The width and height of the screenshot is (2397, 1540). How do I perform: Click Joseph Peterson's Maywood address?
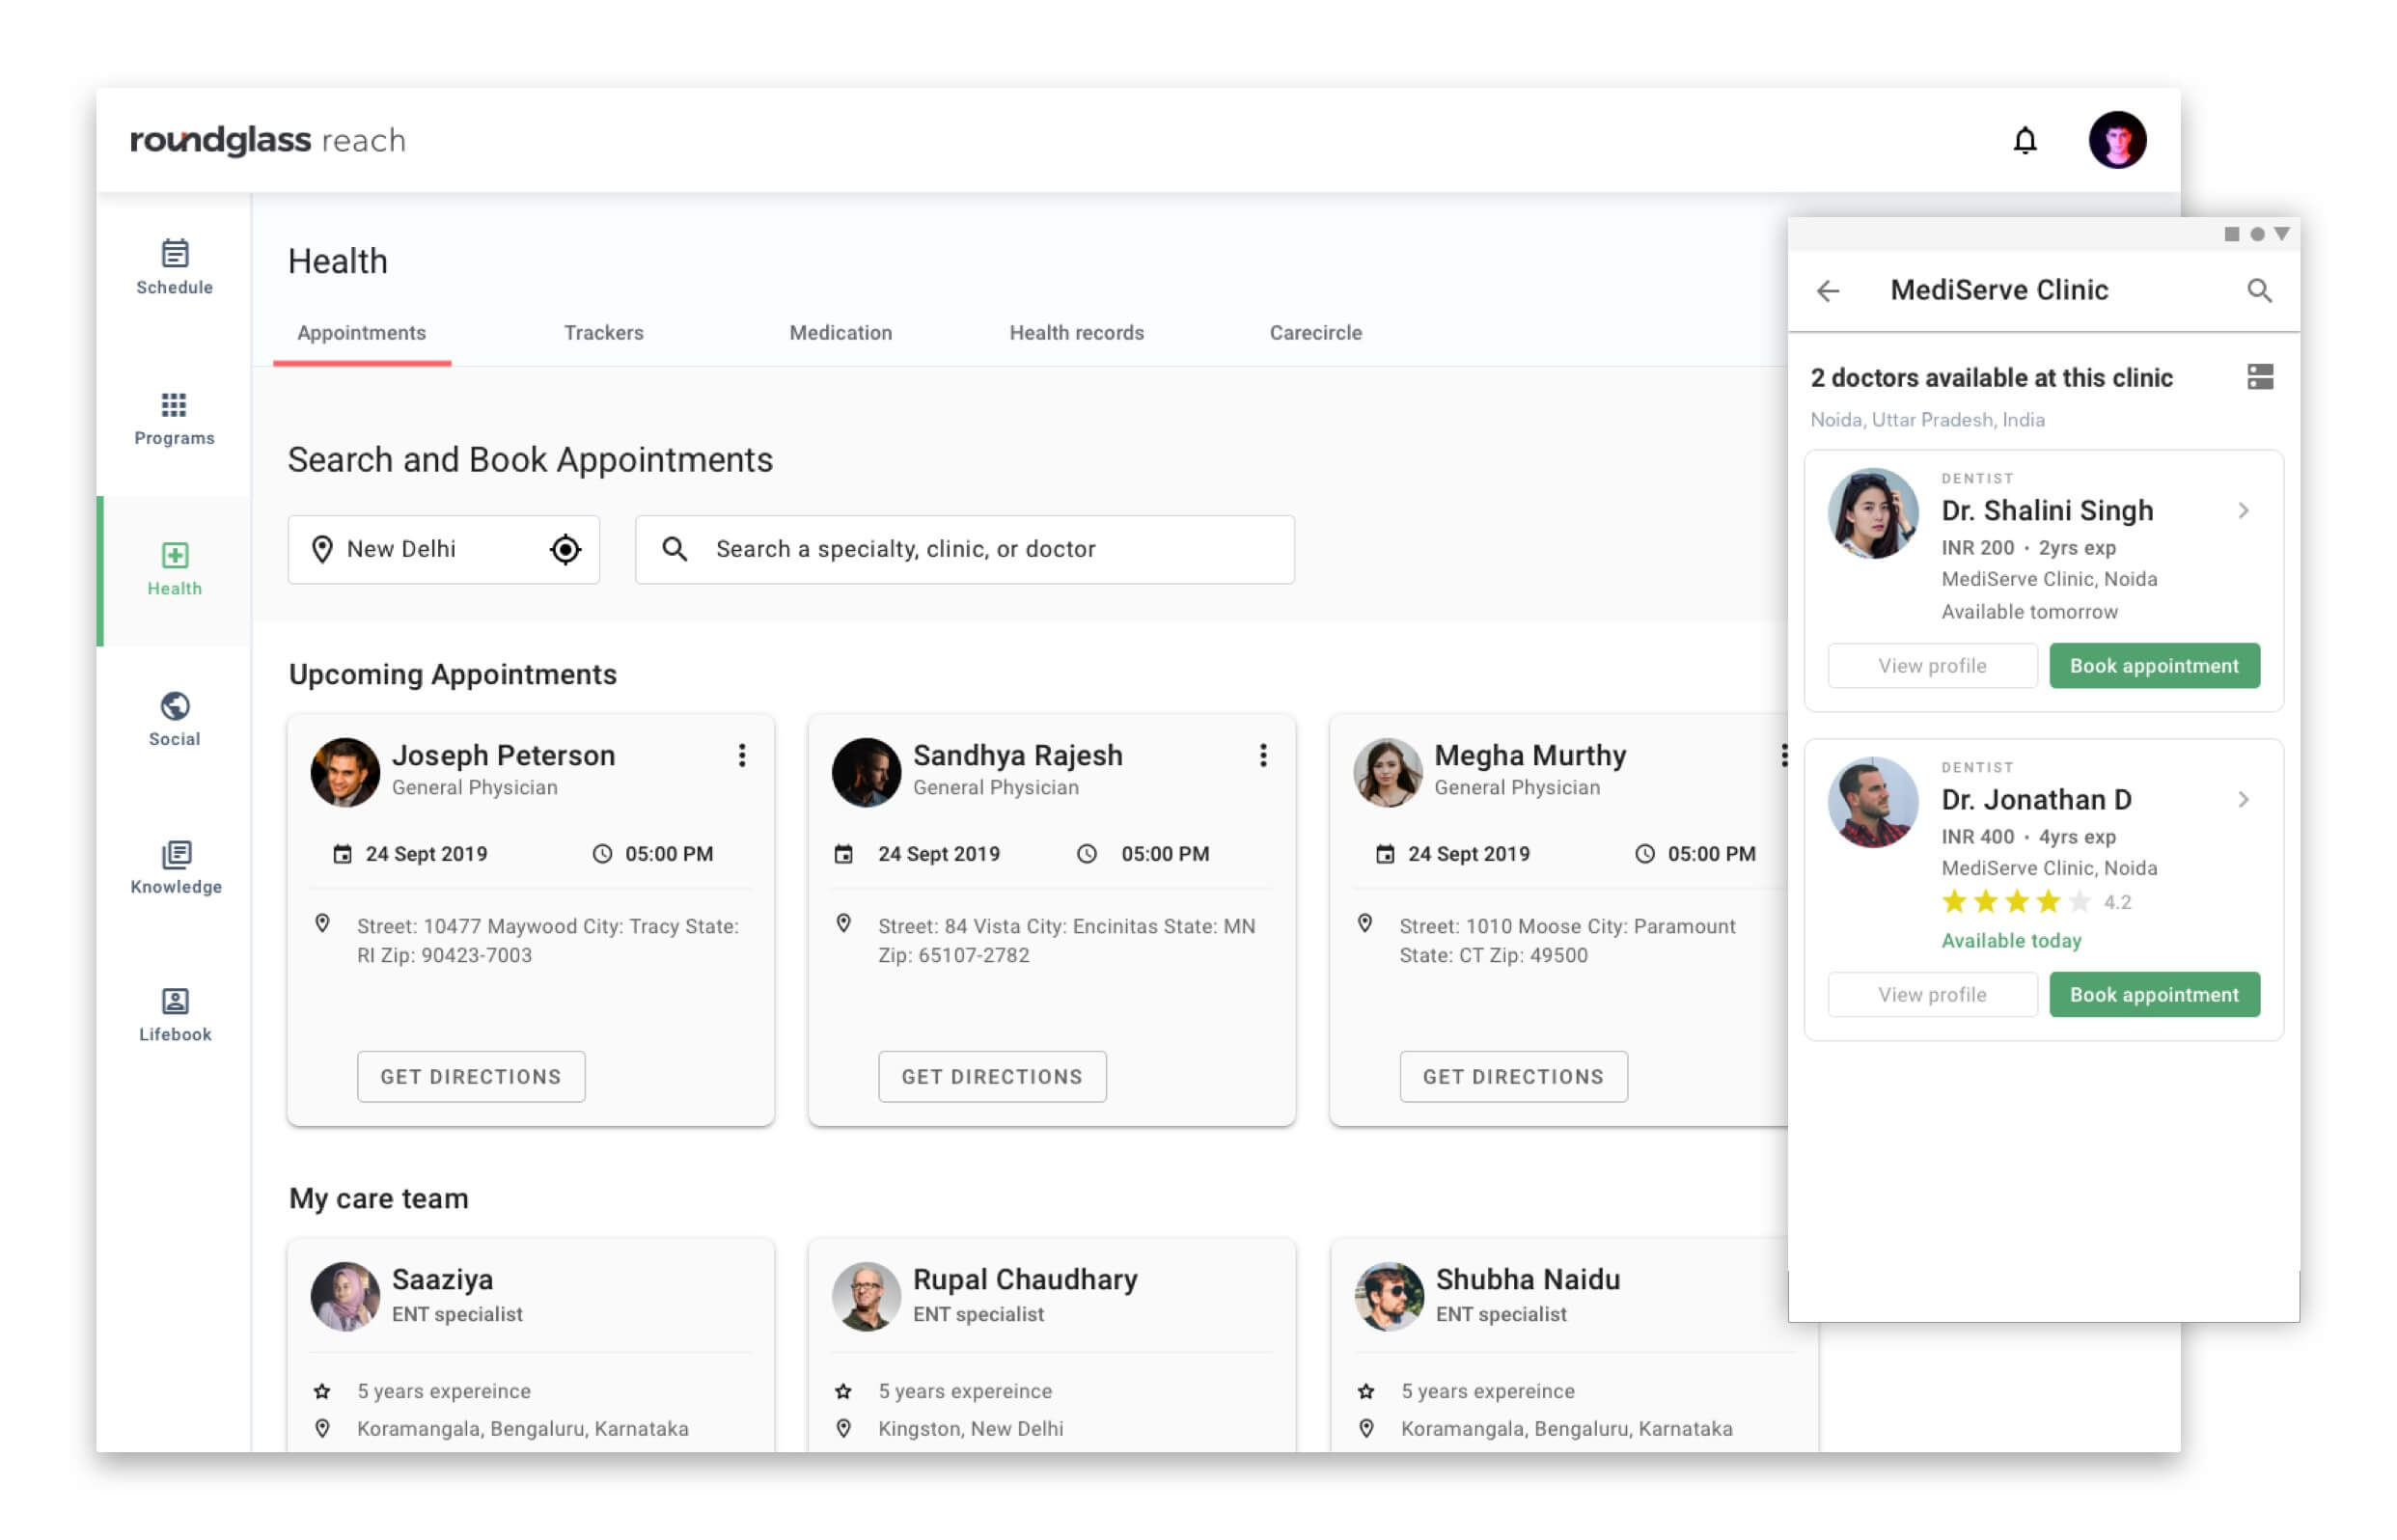[548, 941]
